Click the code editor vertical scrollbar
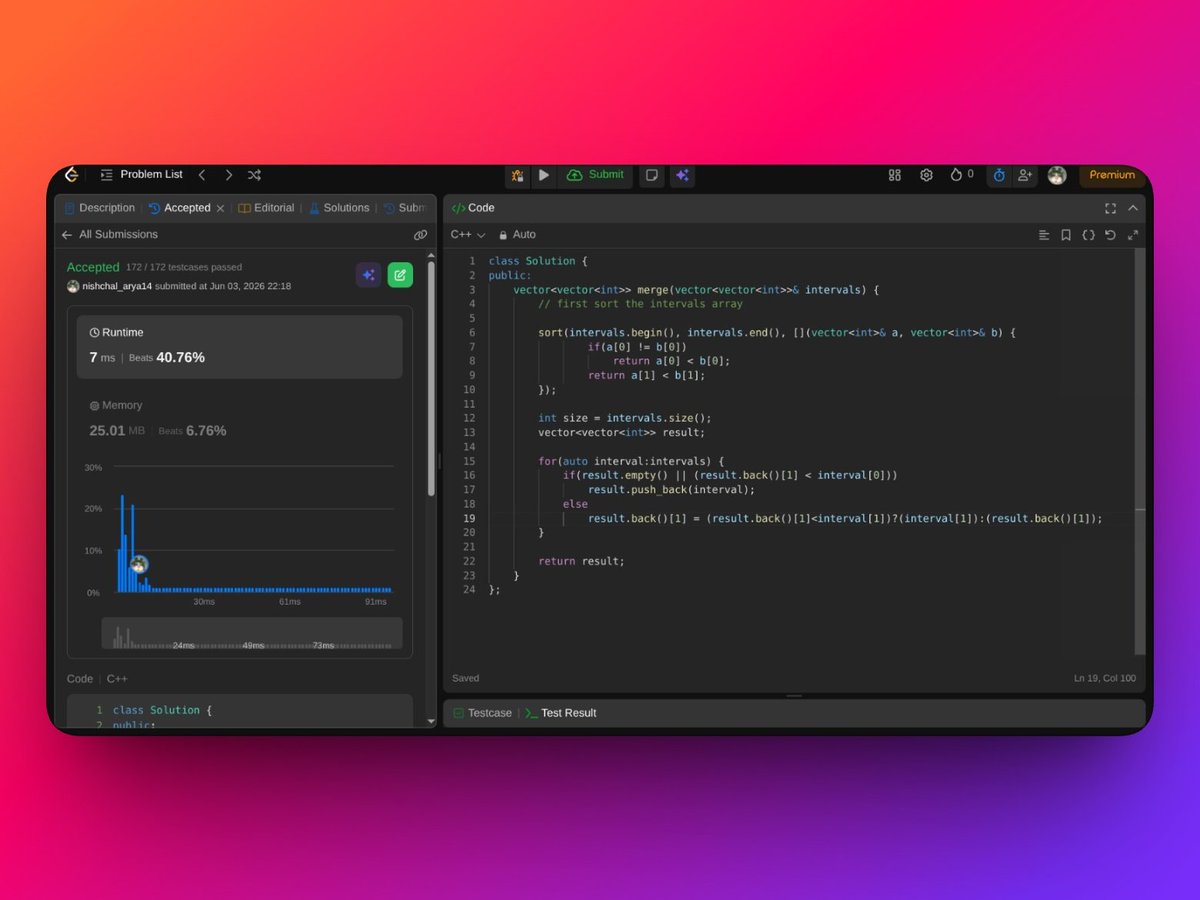The width and height of the screenshot is (1200, 900). click(1140, 452)
